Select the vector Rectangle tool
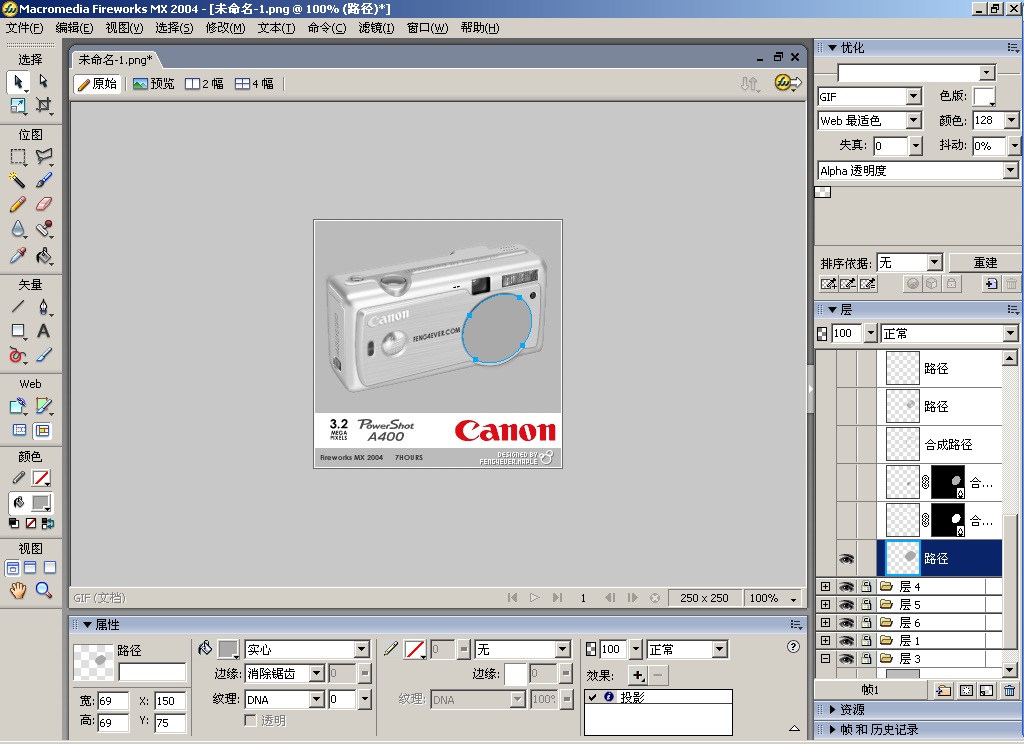Viewport: 1024px width, 744px height. click(x=18, y=331)
